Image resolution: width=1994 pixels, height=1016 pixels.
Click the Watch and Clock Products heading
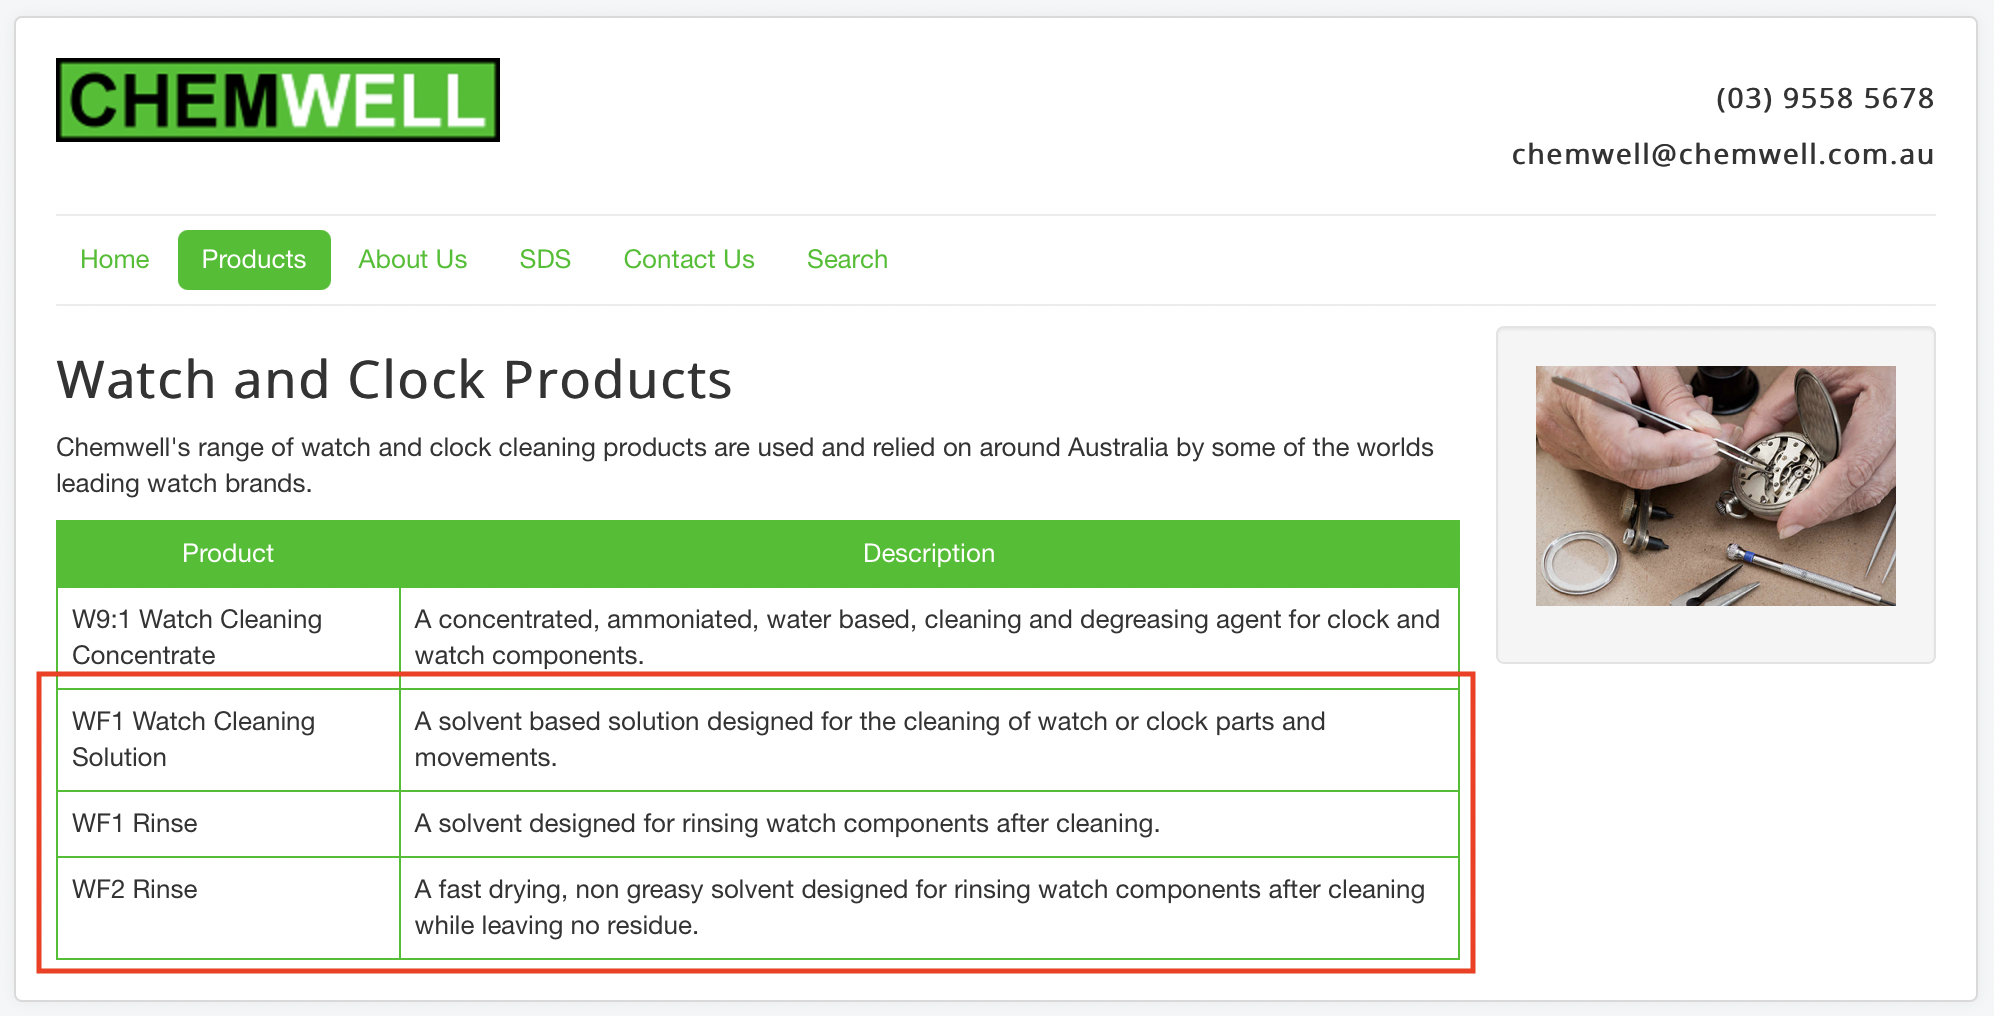click(394, 381)
